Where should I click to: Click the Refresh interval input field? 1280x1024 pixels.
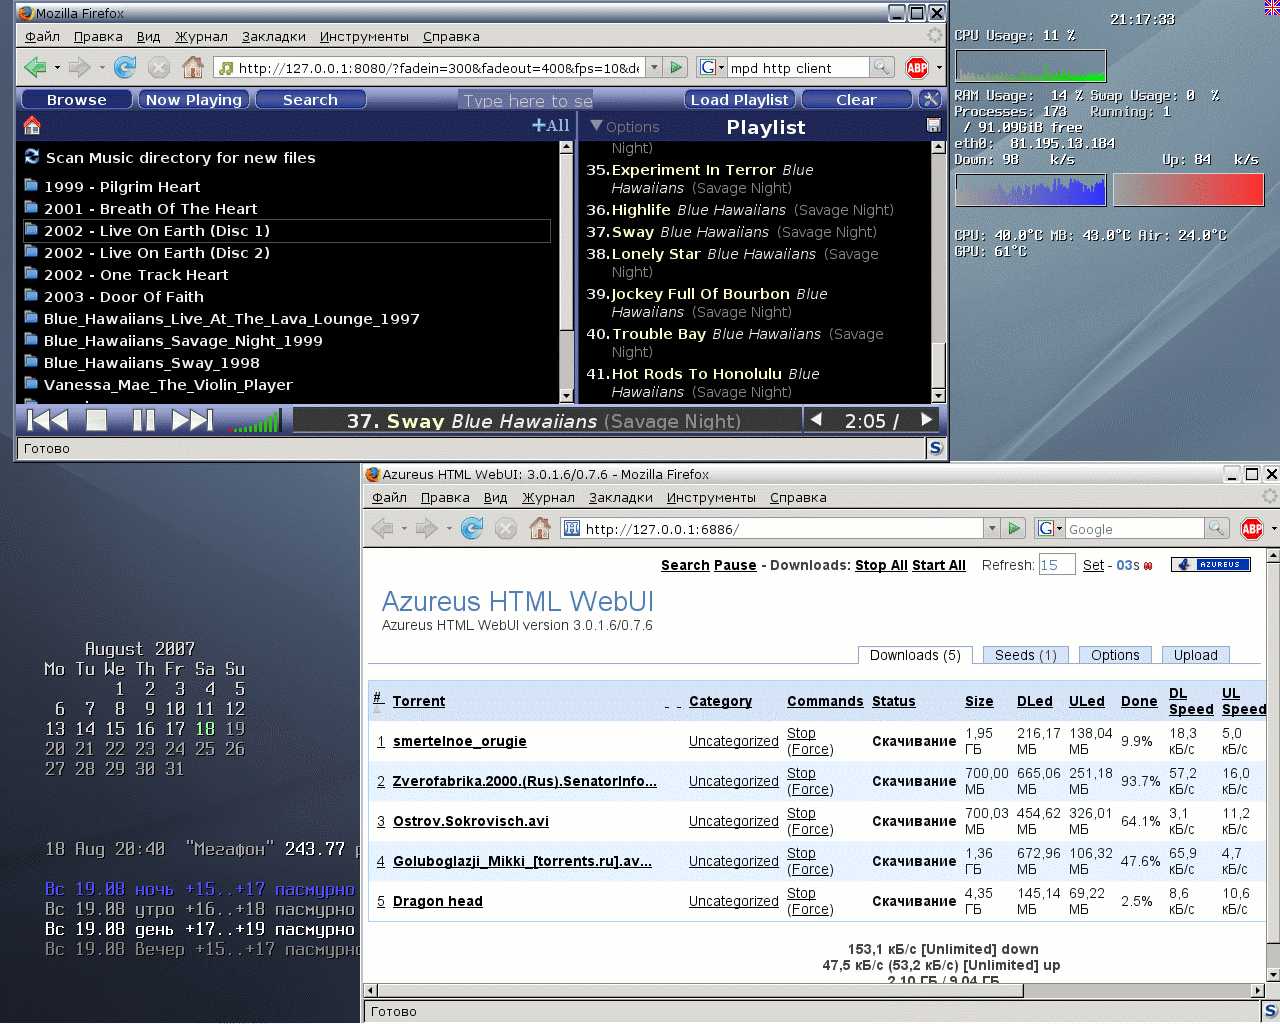1056,565
